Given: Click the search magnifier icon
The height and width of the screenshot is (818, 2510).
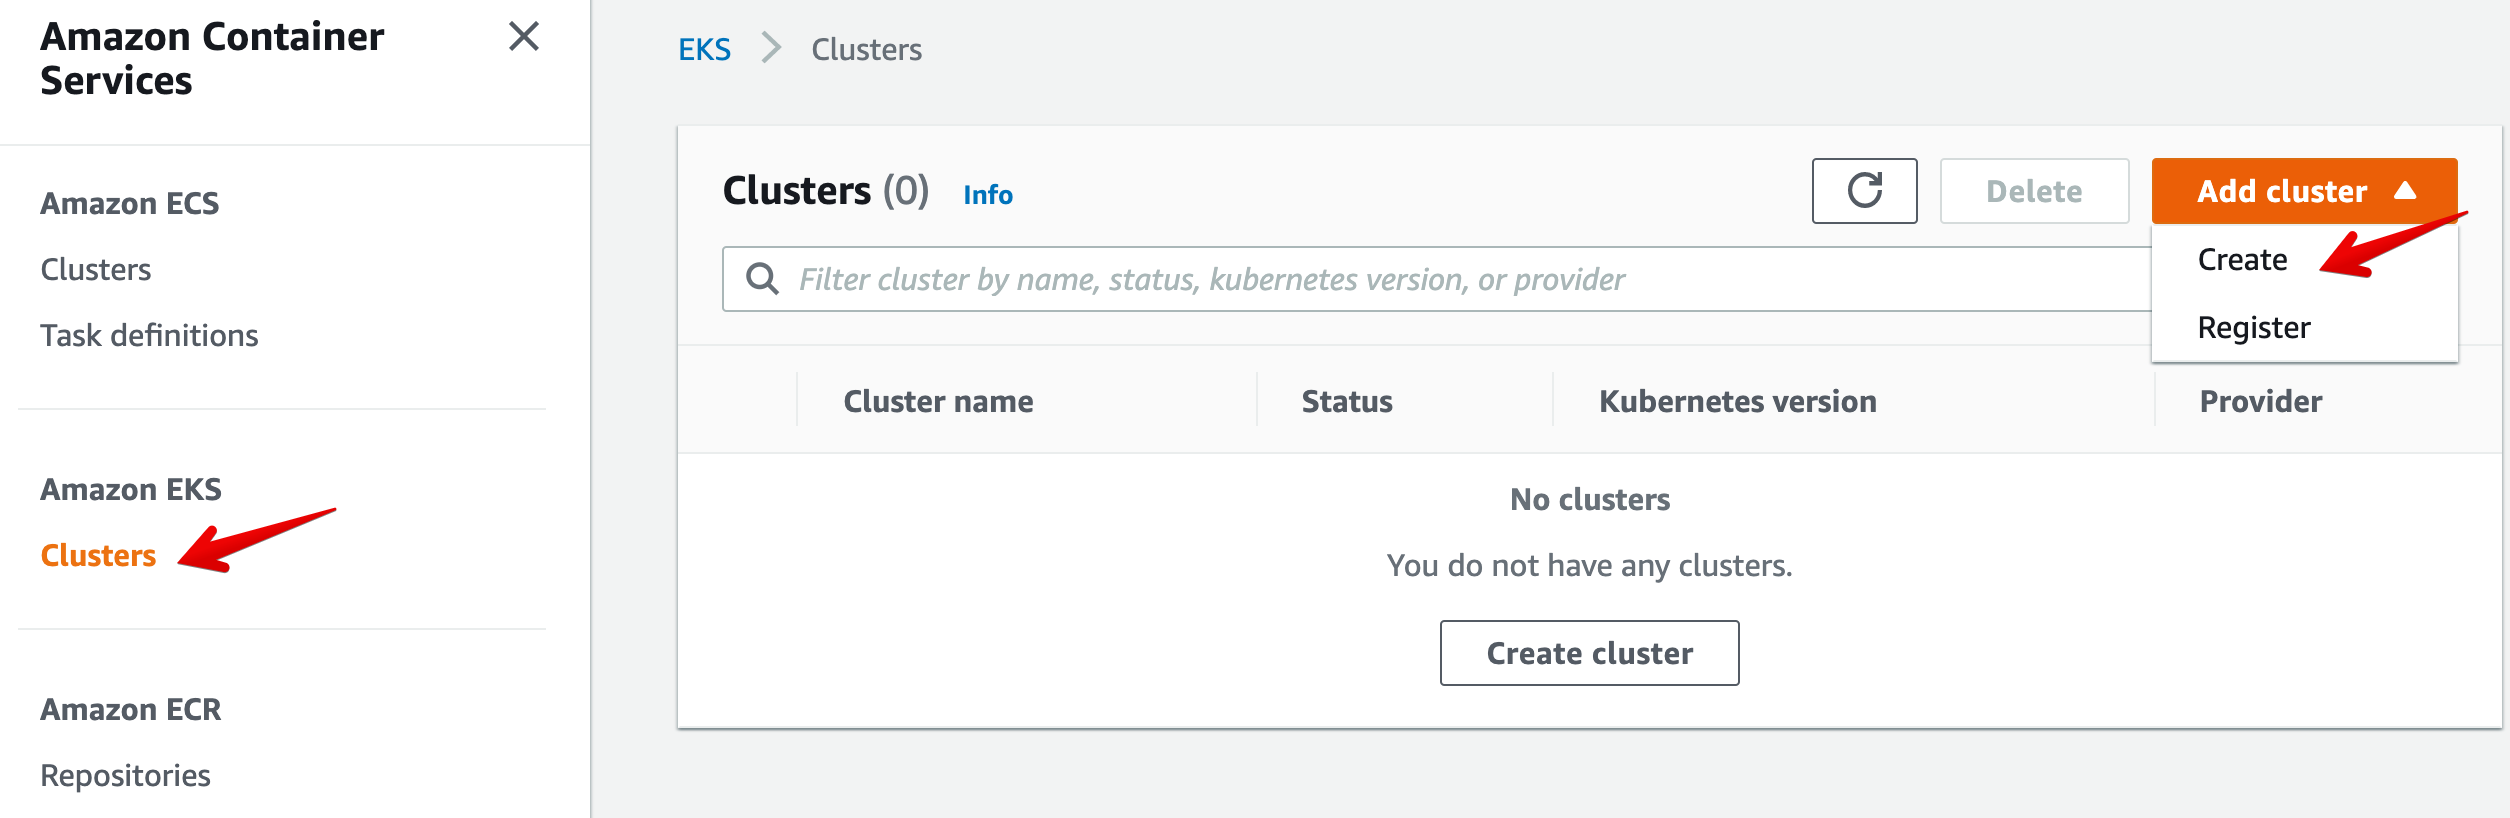Looking at the screenshot, I should click(x=762, y=279).
